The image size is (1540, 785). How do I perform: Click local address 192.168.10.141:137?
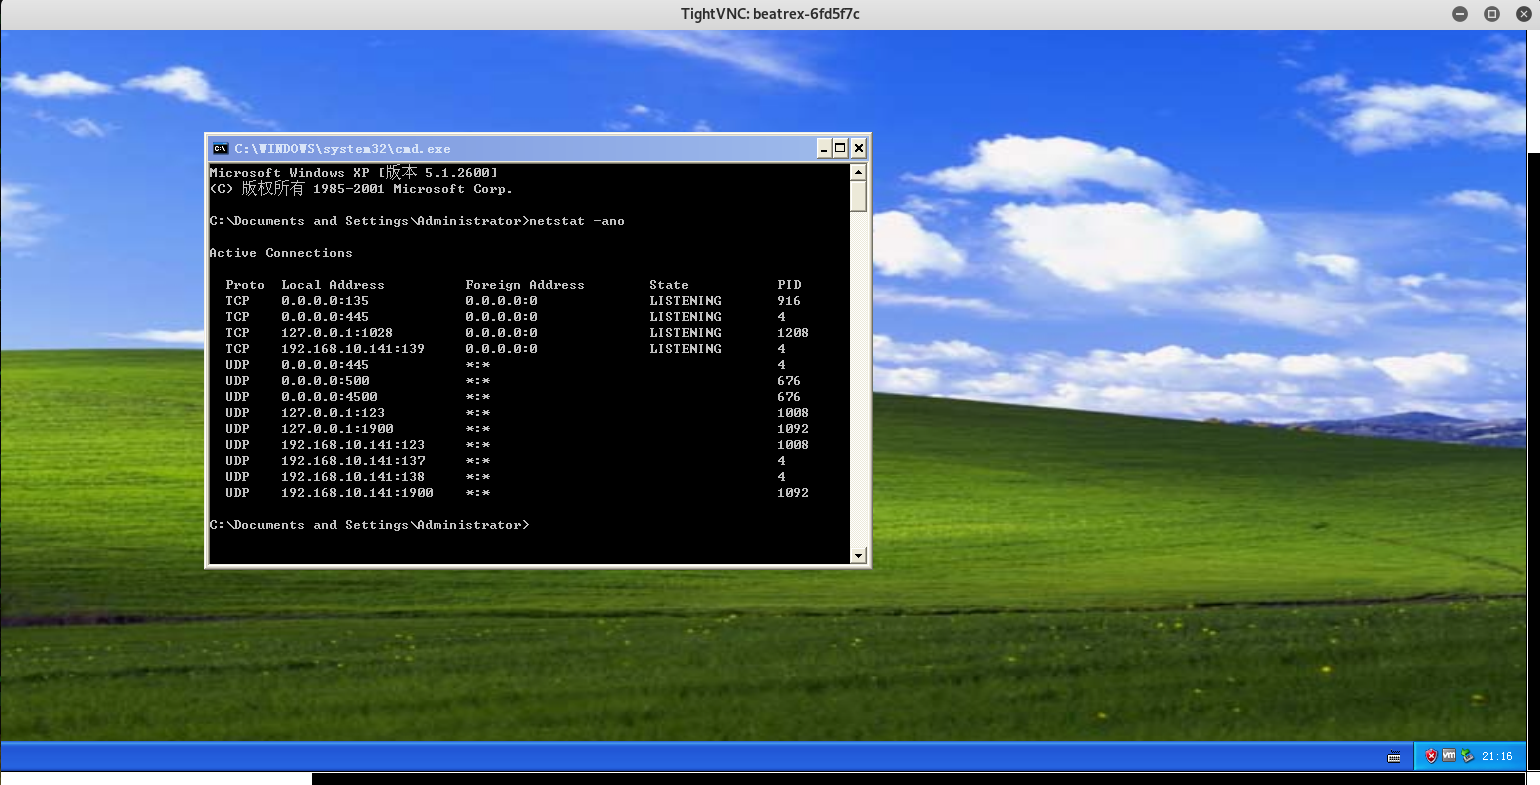coord(353,461)
